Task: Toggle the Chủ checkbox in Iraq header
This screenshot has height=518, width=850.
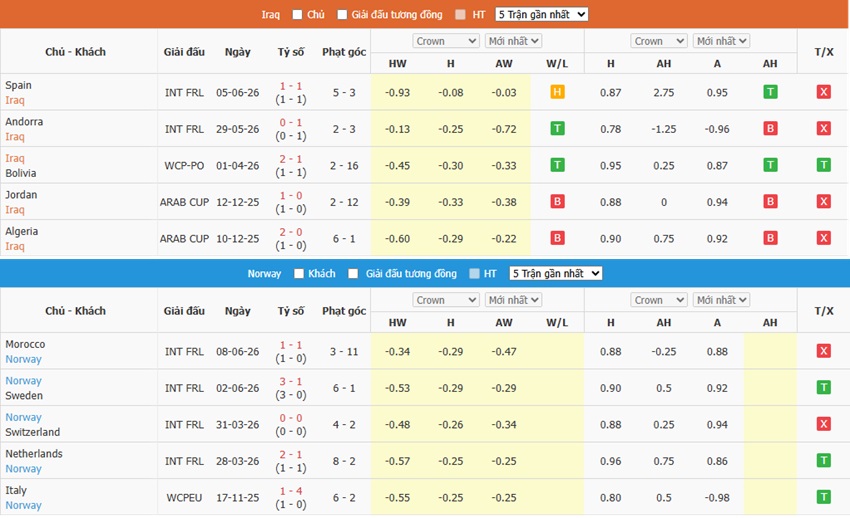Action: pyautogui.click(x=297, y=15)
